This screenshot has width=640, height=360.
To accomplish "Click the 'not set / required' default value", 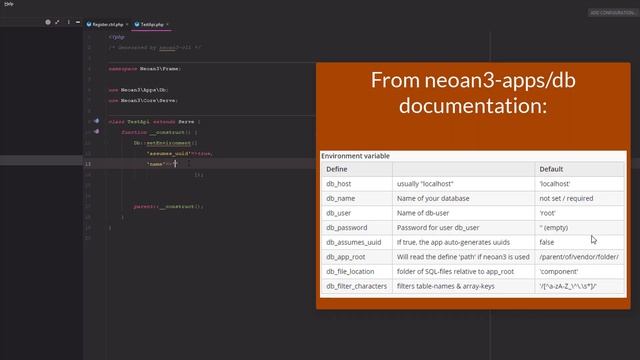I will (x=566, y=198).
